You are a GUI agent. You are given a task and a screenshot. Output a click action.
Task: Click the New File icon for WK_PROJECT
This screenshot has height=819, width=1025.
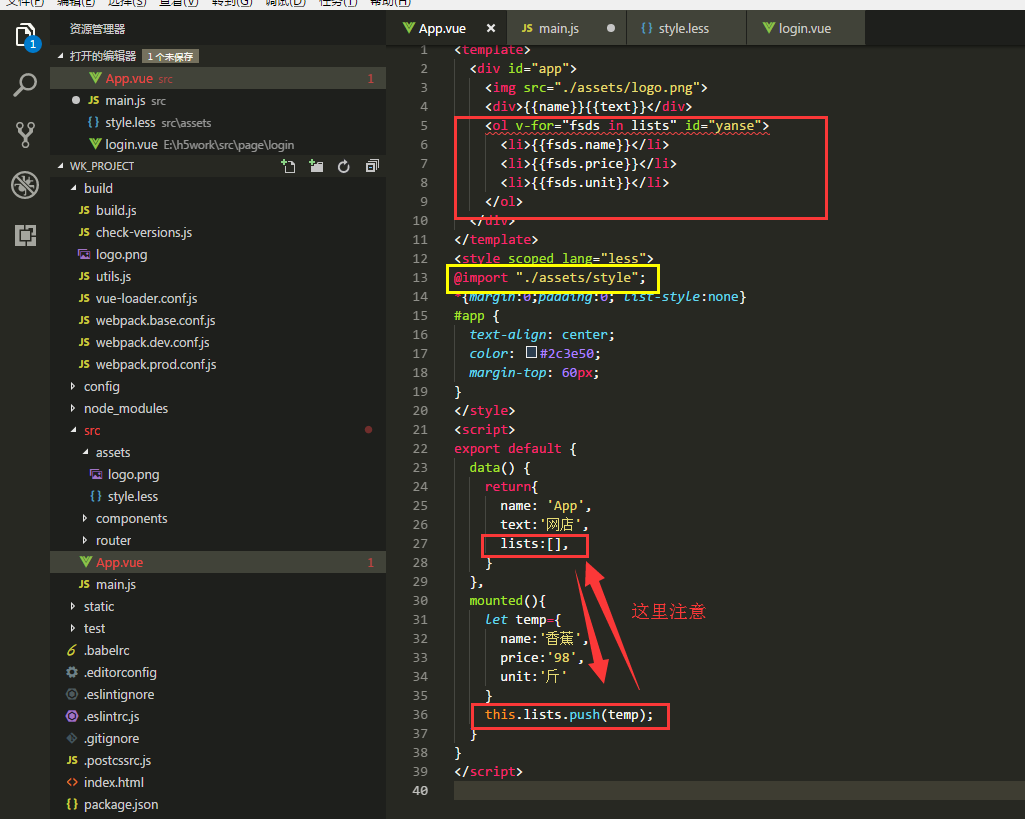tap(288, 166)
